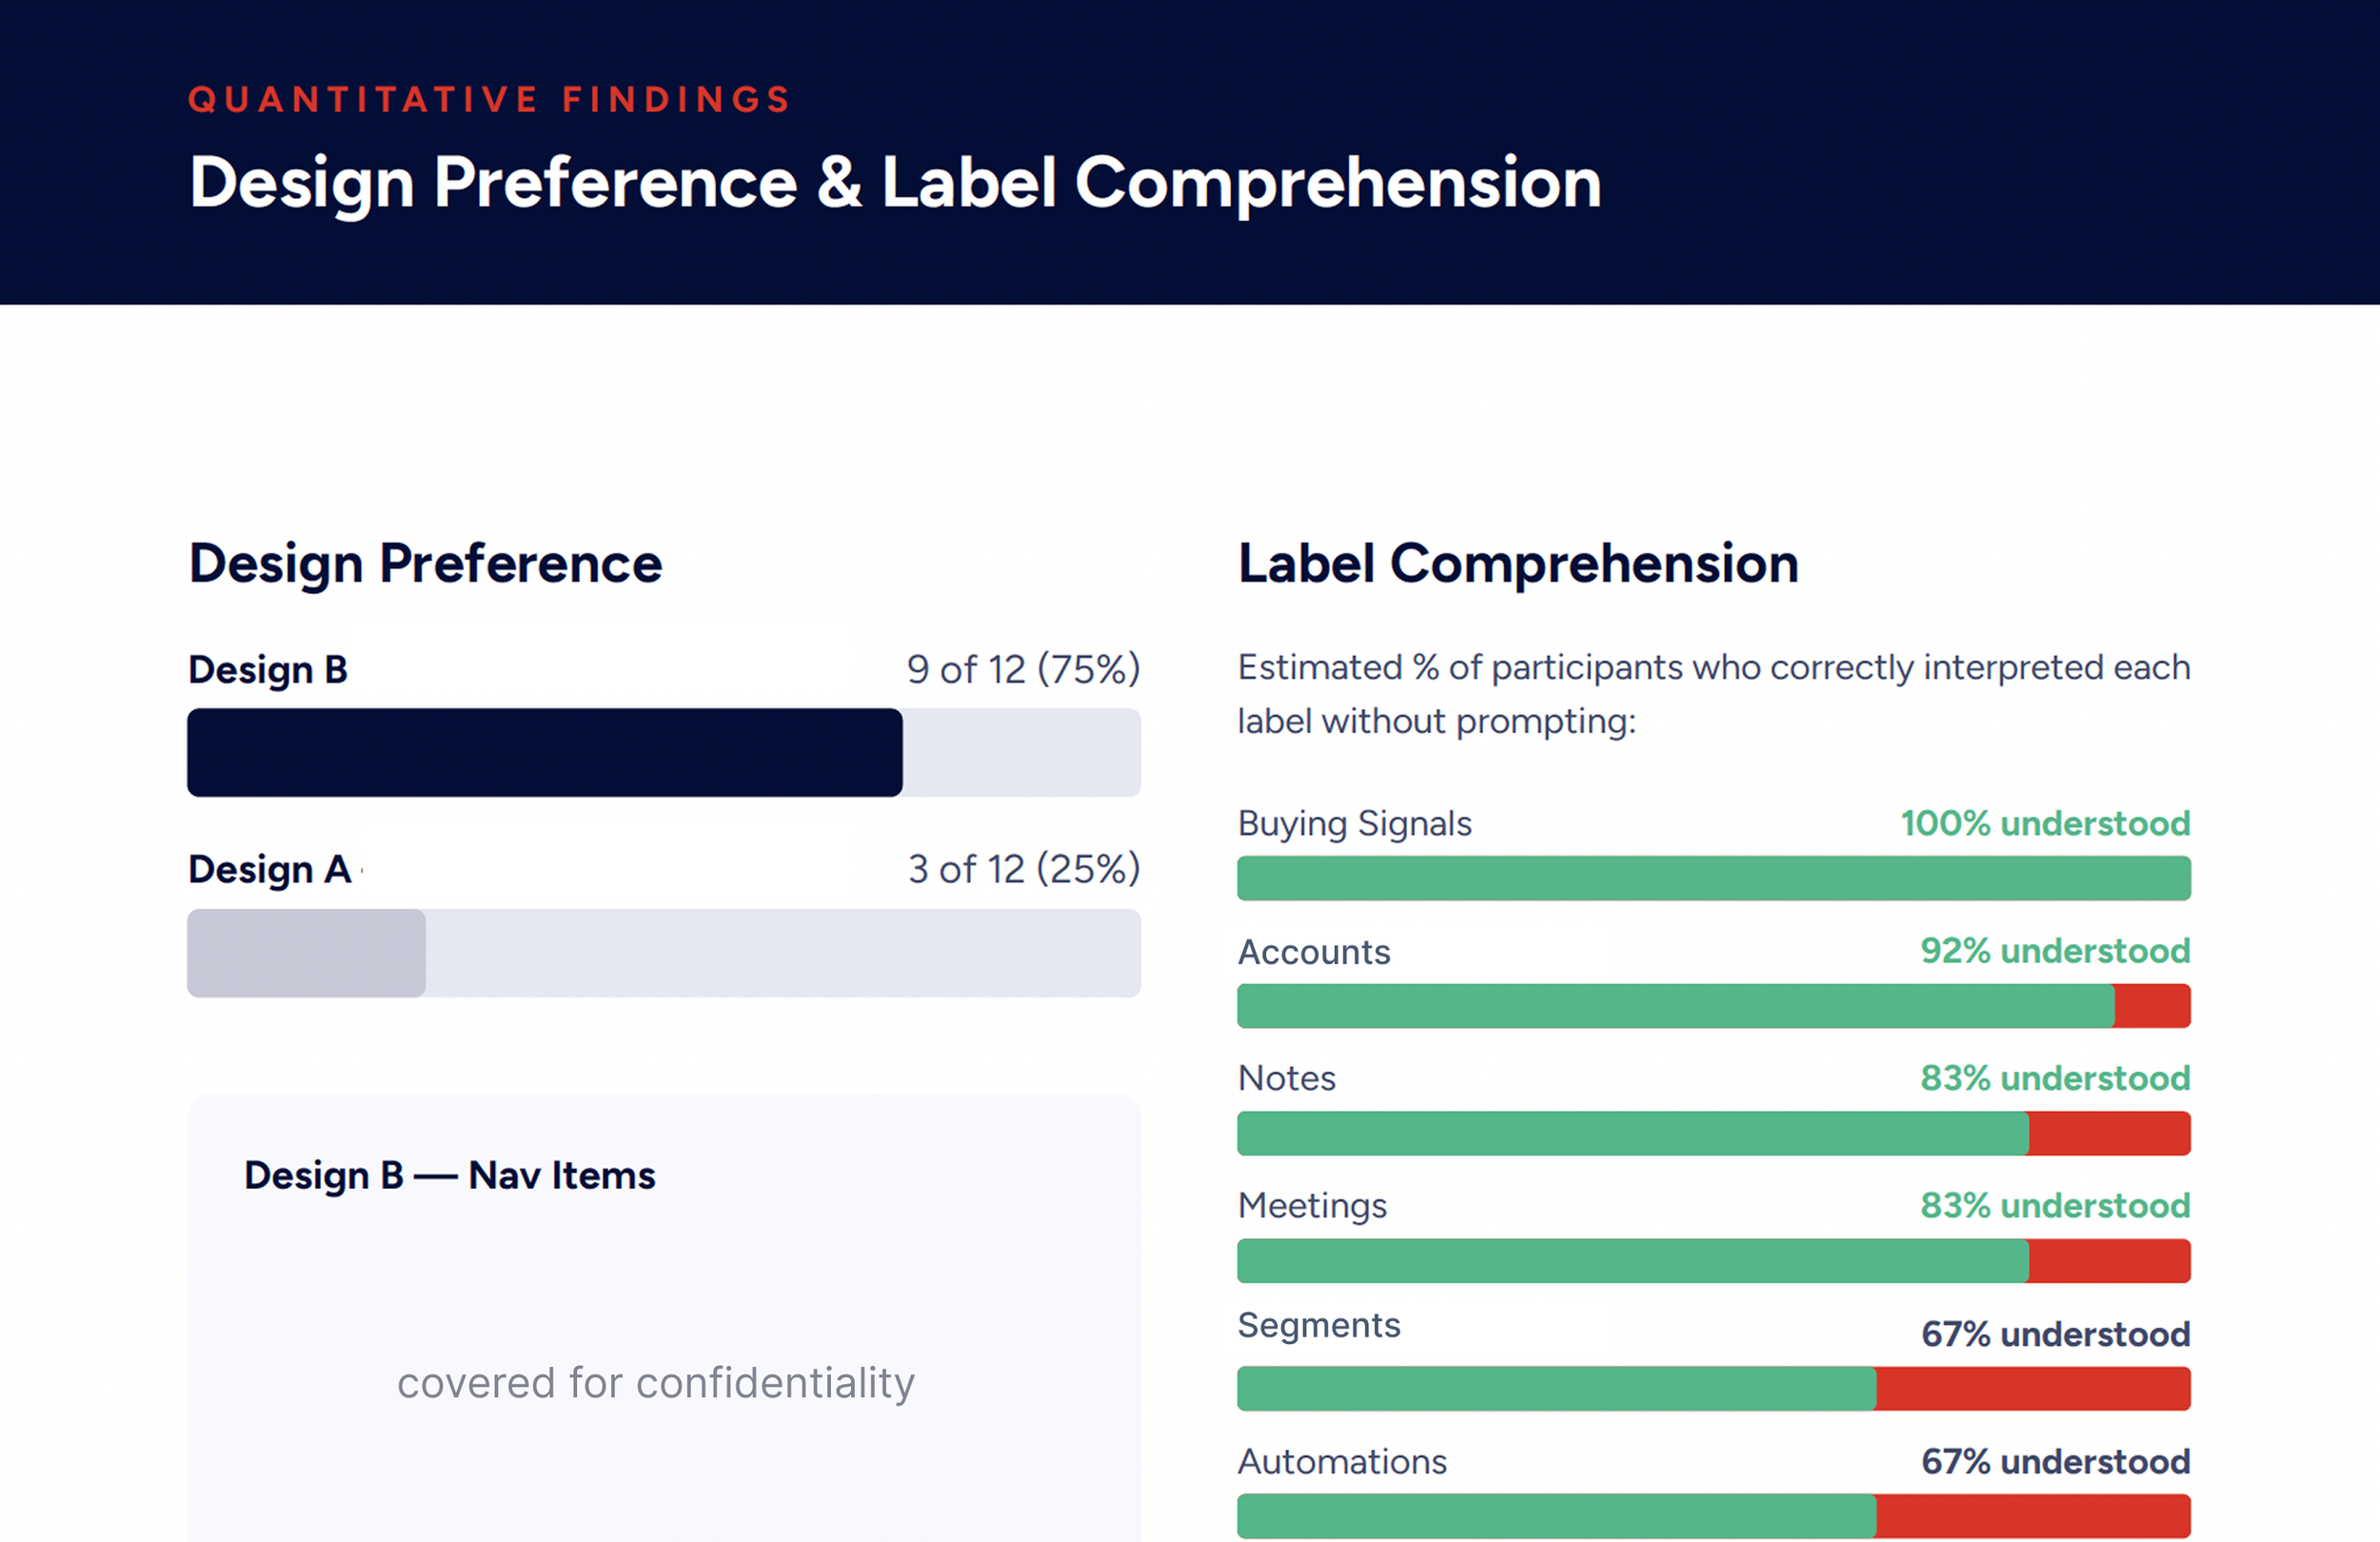Click the '92% understood' label
2380x1542 pixels.
2055,950
